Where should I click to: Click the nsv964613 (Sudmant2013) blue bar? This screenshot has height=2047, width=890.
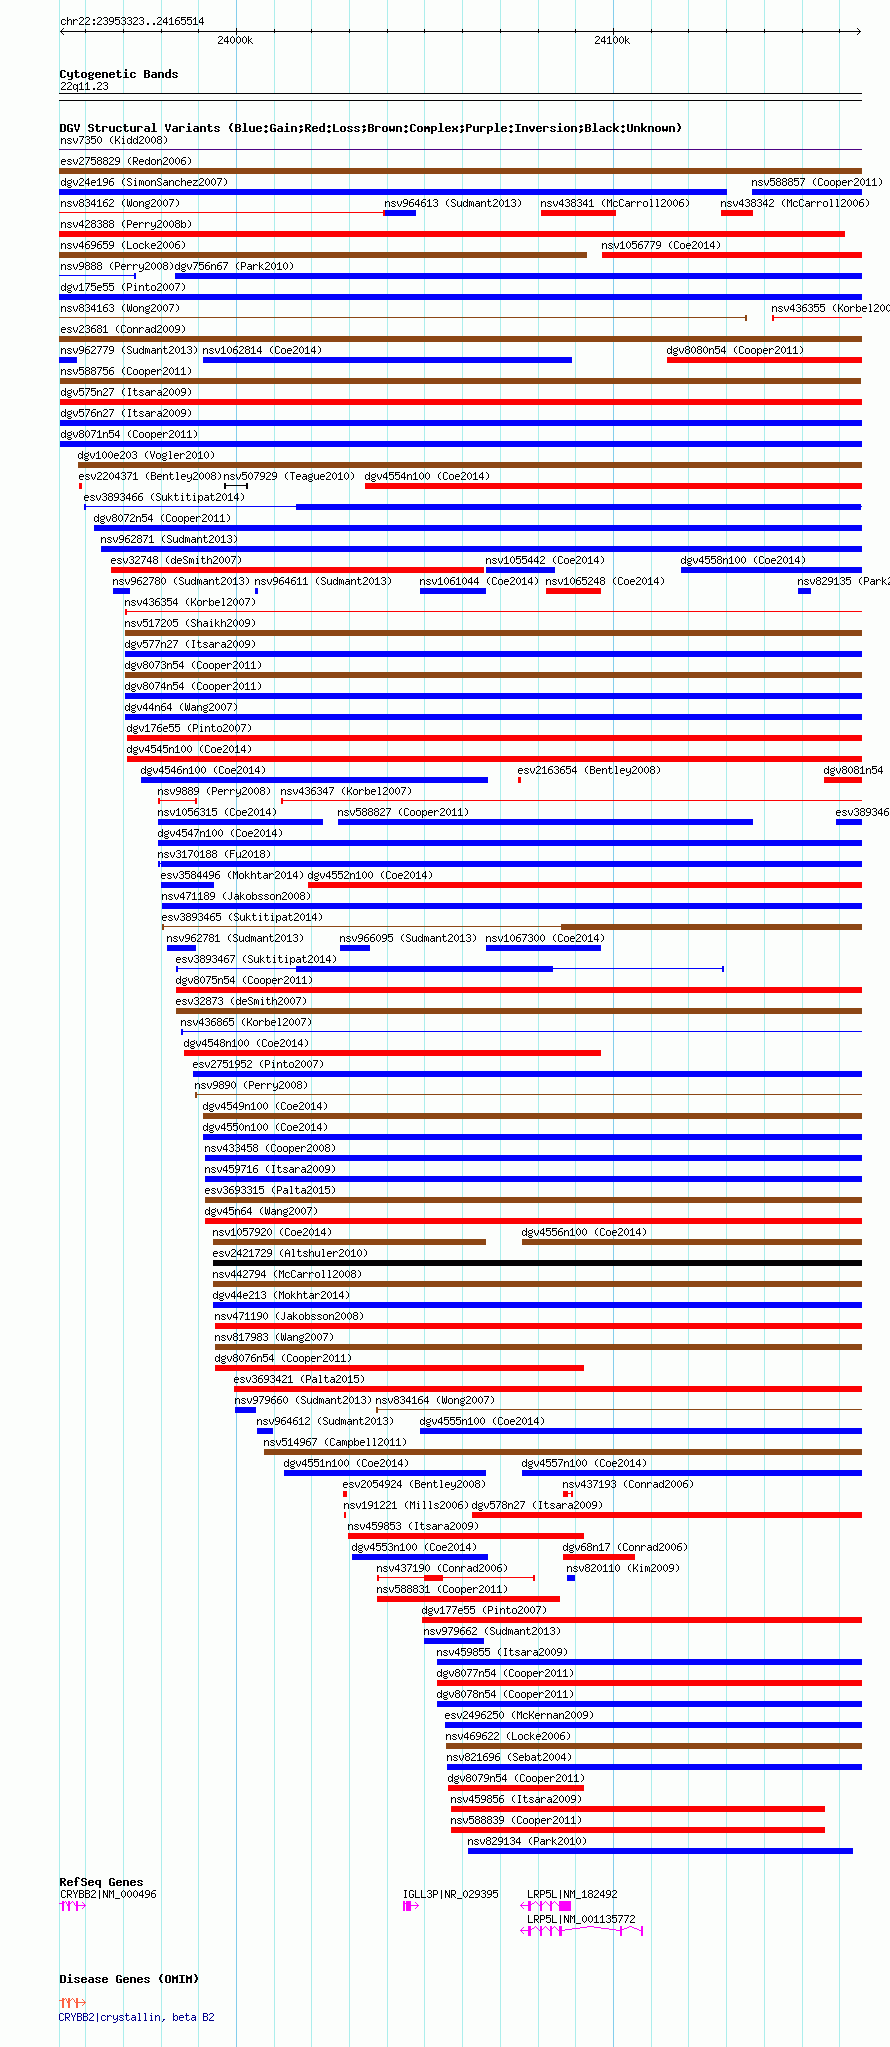(x=400, y=213)
